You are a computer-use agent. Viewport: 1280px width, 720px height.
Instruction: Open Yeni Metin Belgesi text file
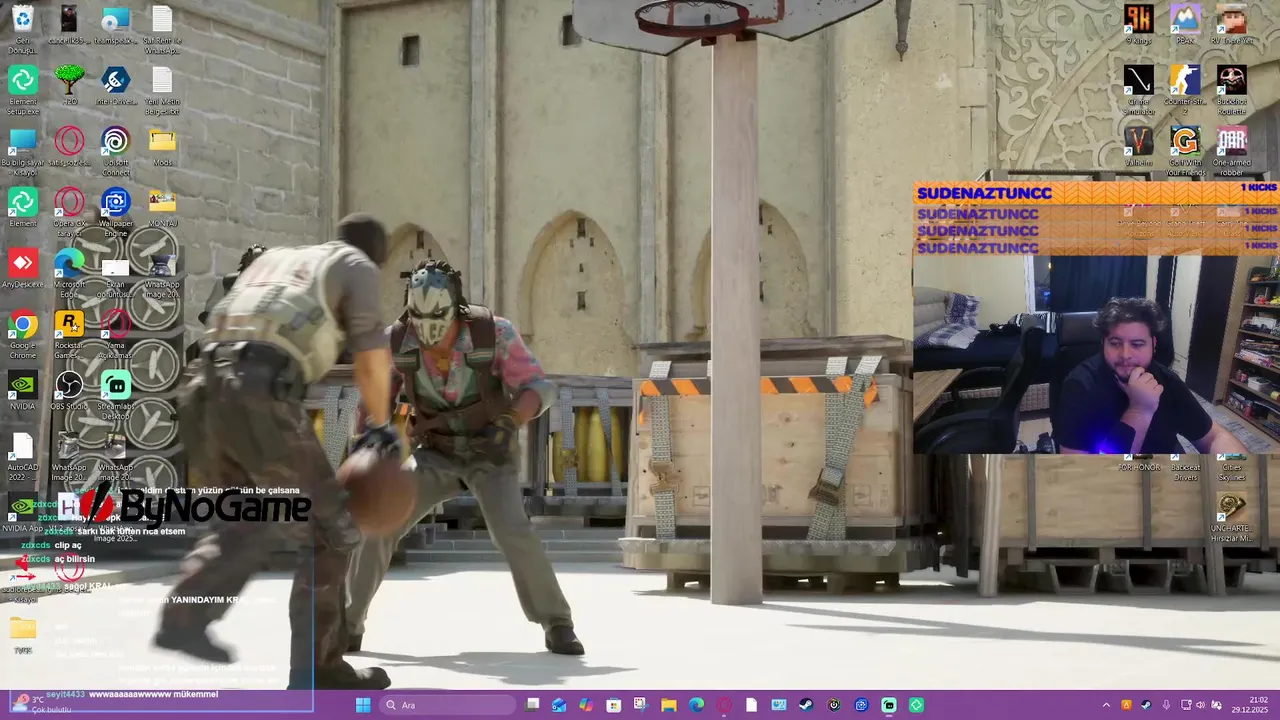pyautogui.click(x=162, y=89)
